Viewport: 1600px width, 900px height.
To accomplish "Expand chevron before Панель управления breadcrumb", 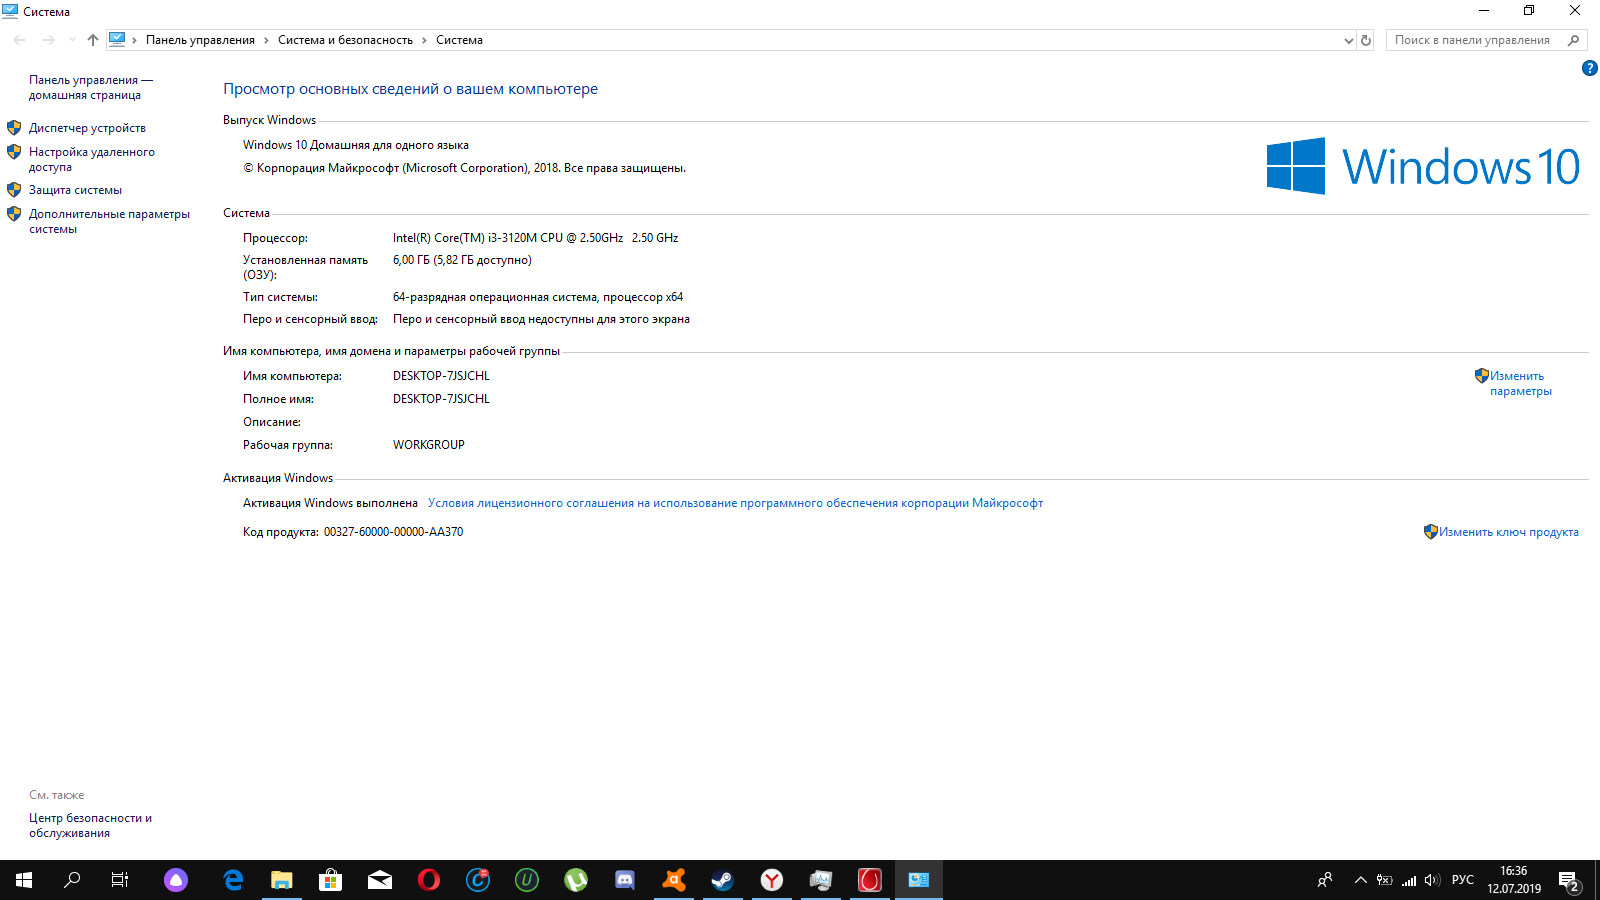I will click(x=135, y=40).
